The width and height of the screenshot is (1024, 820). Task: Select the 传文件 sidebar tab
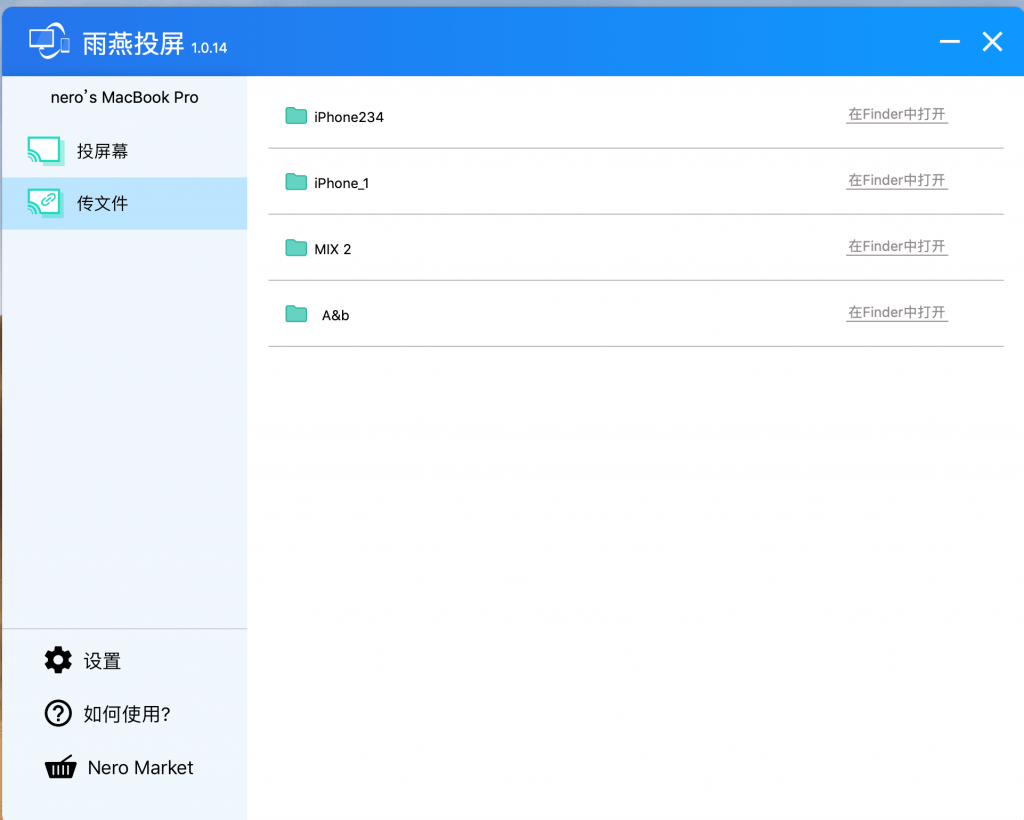click(103, 203)
